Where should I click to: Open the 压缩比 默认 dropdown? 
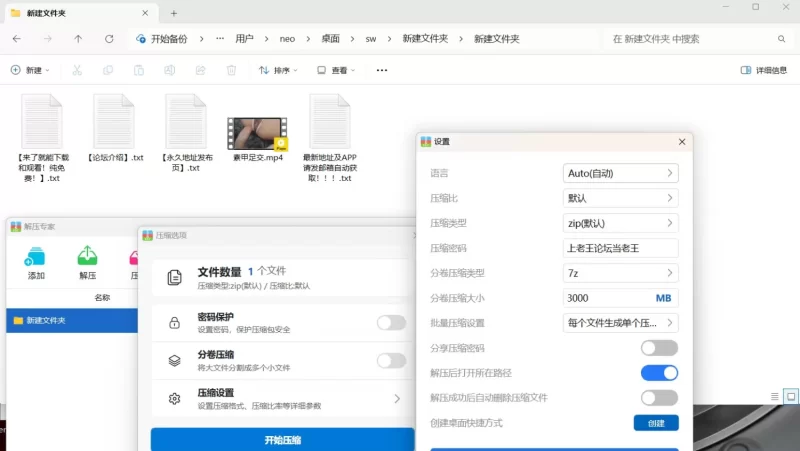click(x=620, y=198)
